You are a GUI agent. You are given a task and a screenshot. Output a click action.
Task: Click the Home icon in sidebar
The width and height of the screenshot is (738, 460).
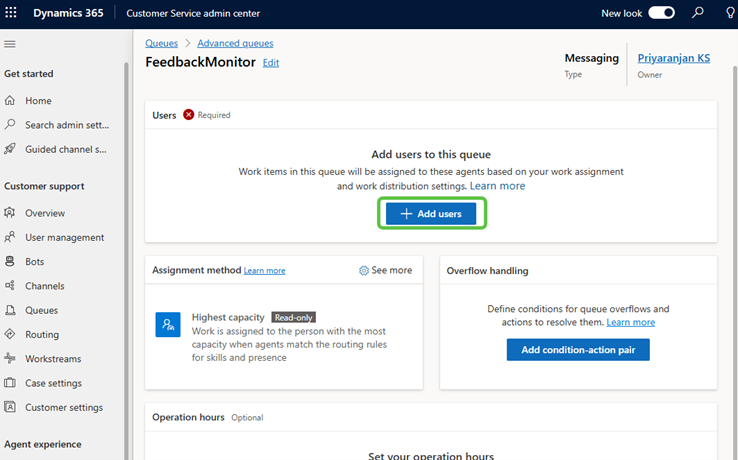(10, 101)
